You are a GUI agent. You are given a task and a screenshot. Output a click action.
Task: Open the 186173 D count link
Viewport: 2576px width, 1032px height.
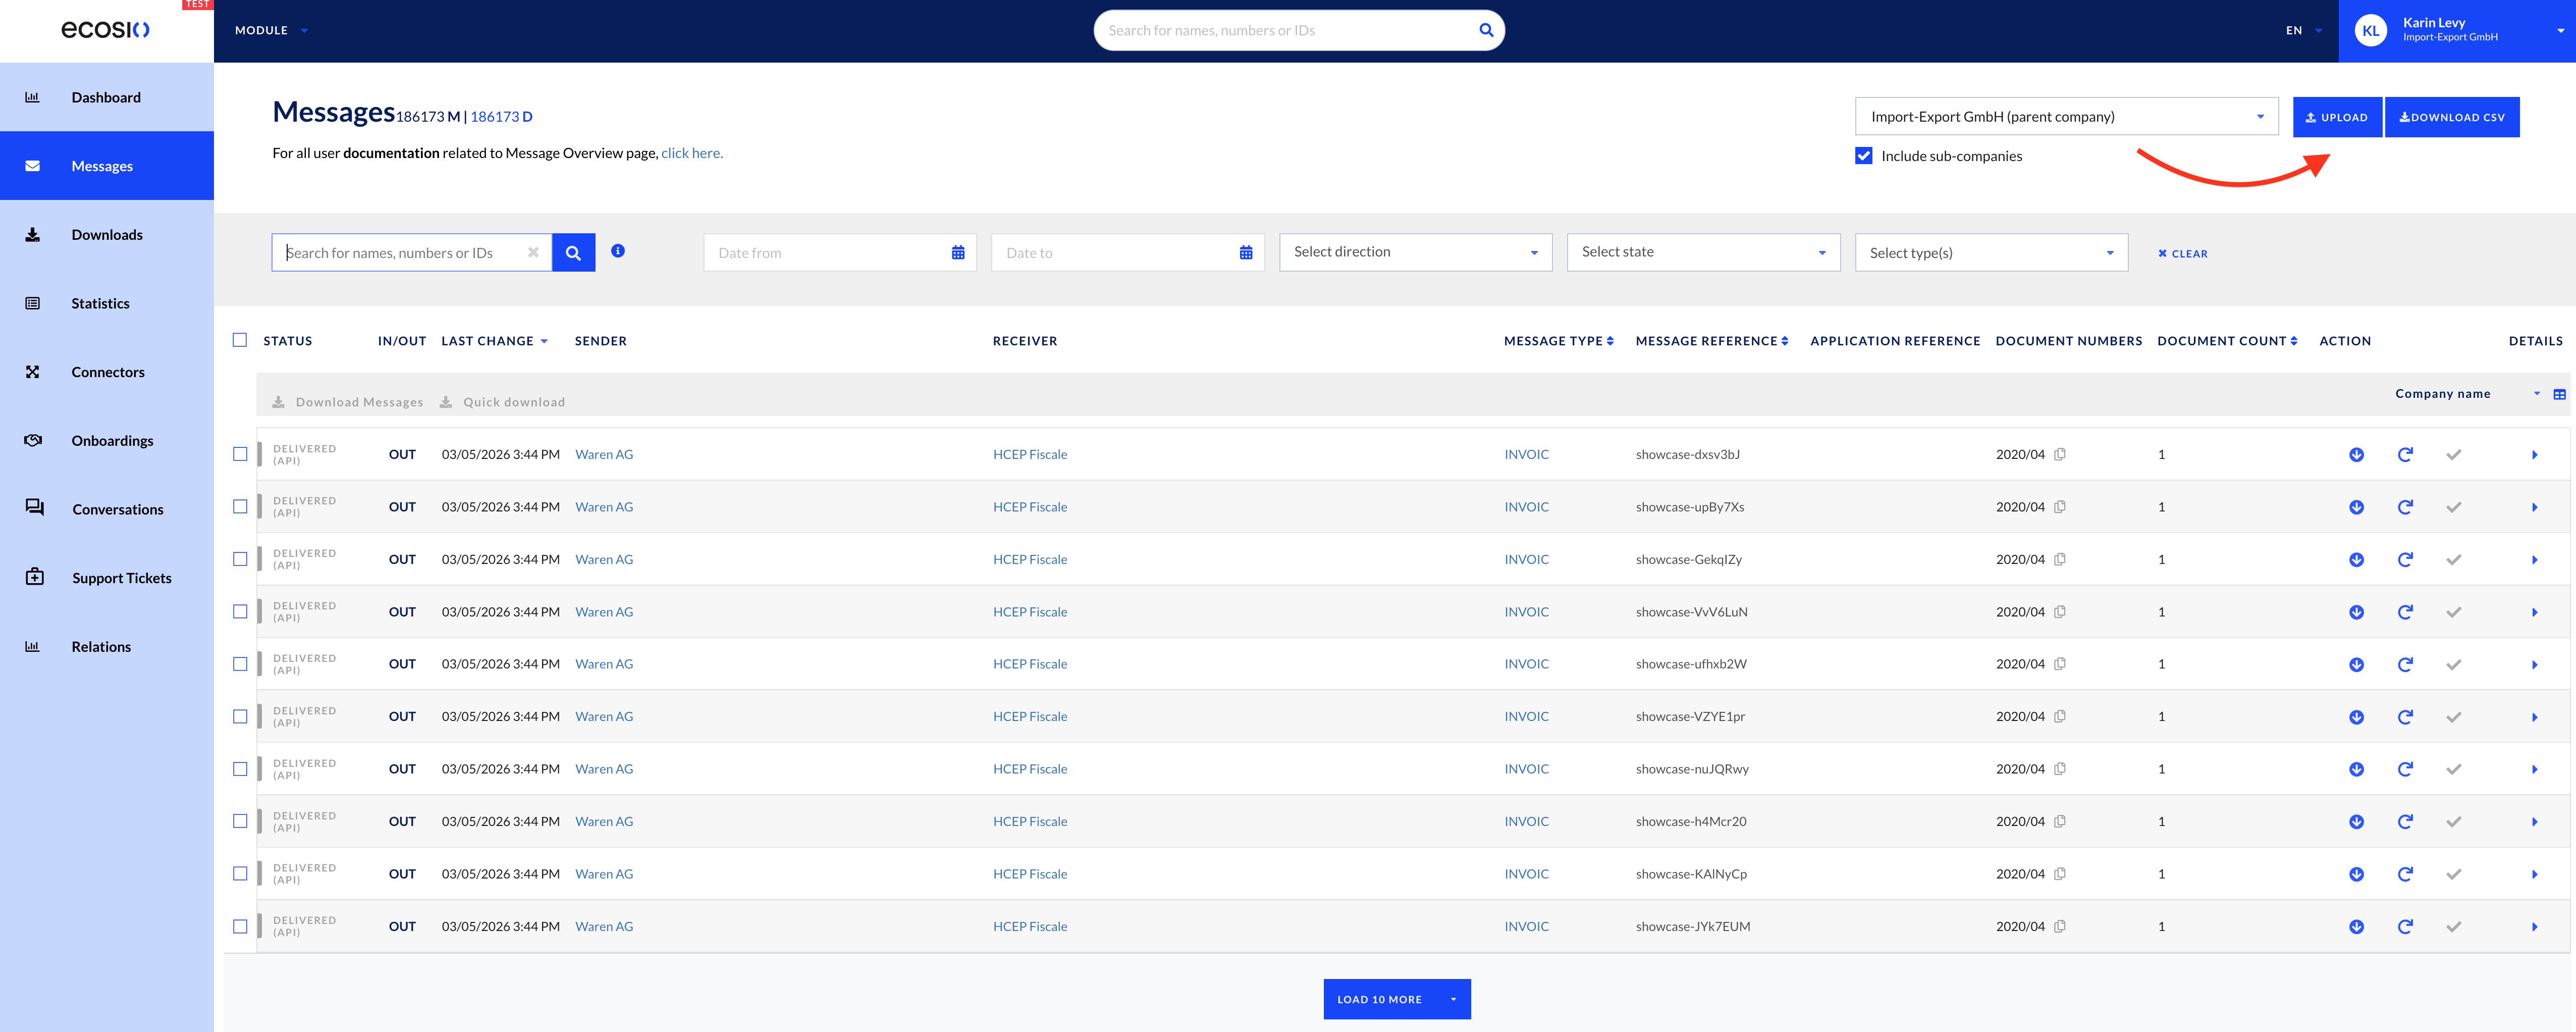tap(501, 117)
